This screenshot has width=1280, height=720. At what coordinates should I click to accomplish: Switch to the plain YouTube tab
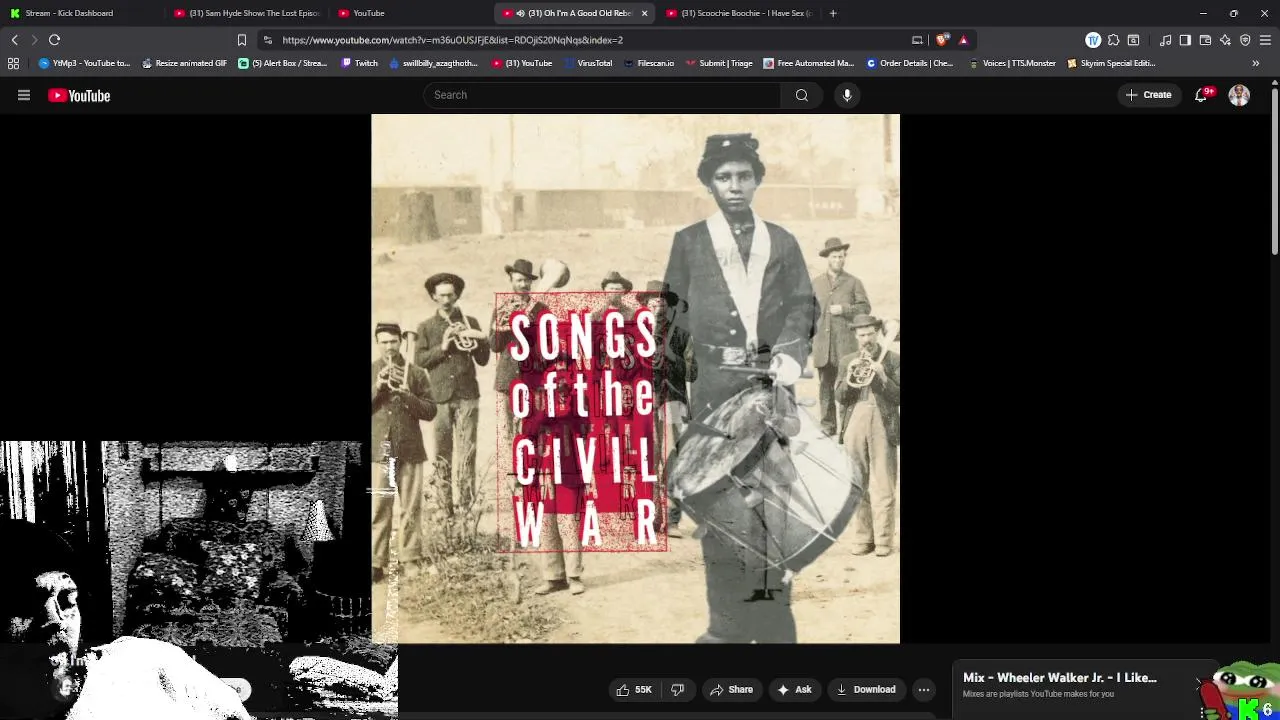point(410,13)
